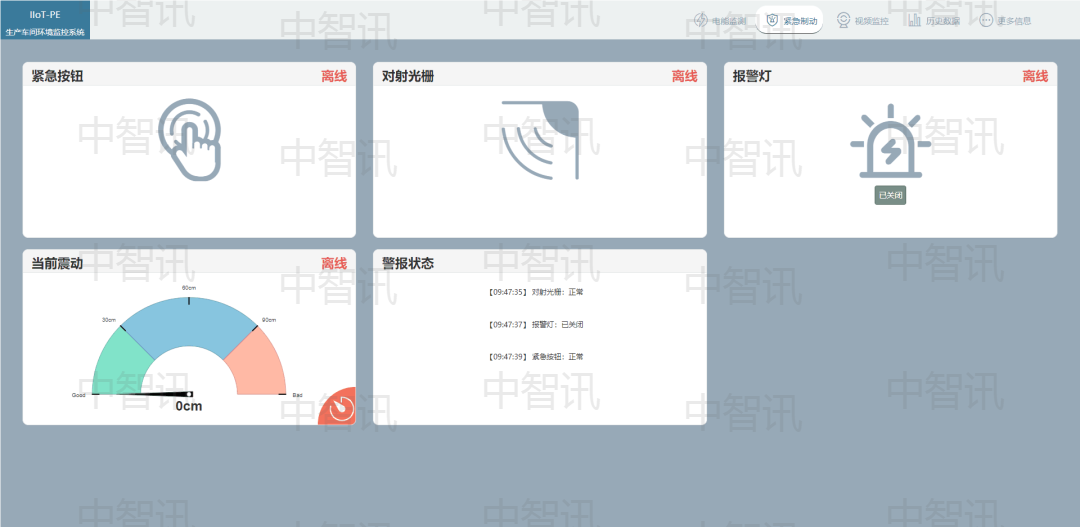Select the 09:47:37 报警灯 log entry

(535, 324)
